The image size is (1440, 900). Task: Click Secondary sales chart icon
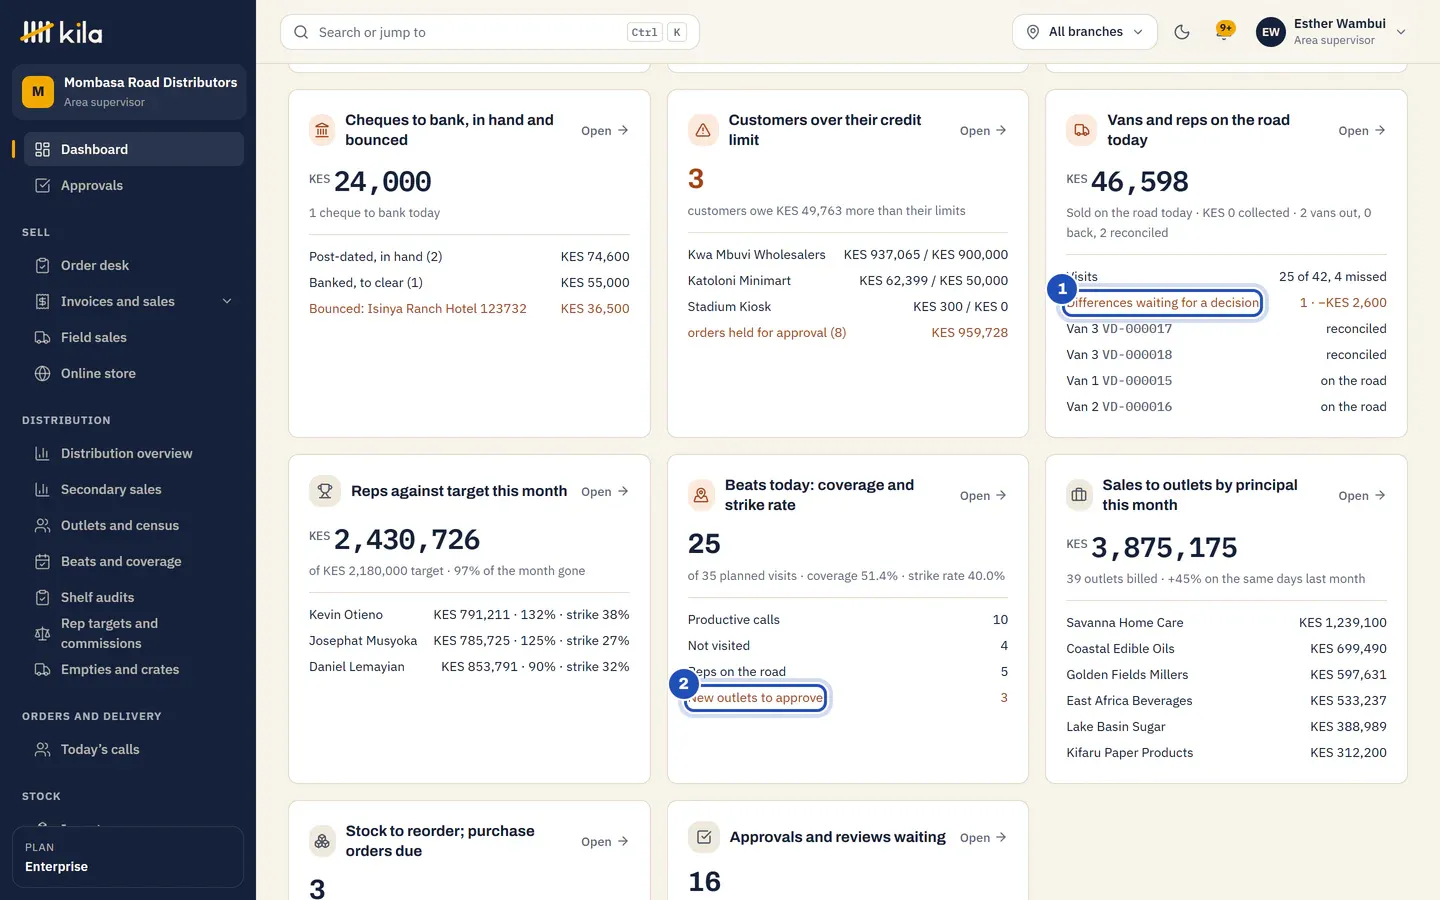[x=42, y=489]
